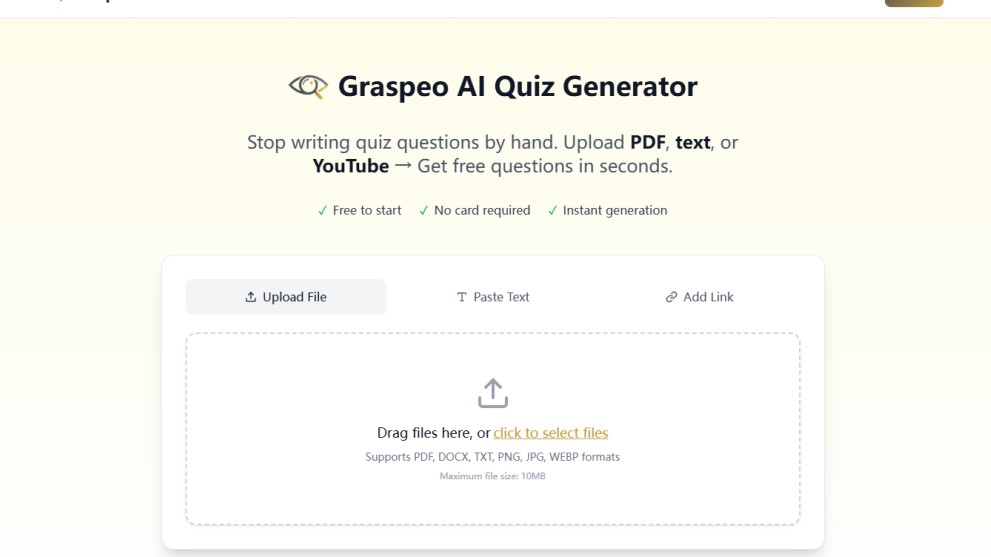This screenshot has height=557, width=991.
Task: Open the Paste Text tab
Action: click(x=493, y=297)
